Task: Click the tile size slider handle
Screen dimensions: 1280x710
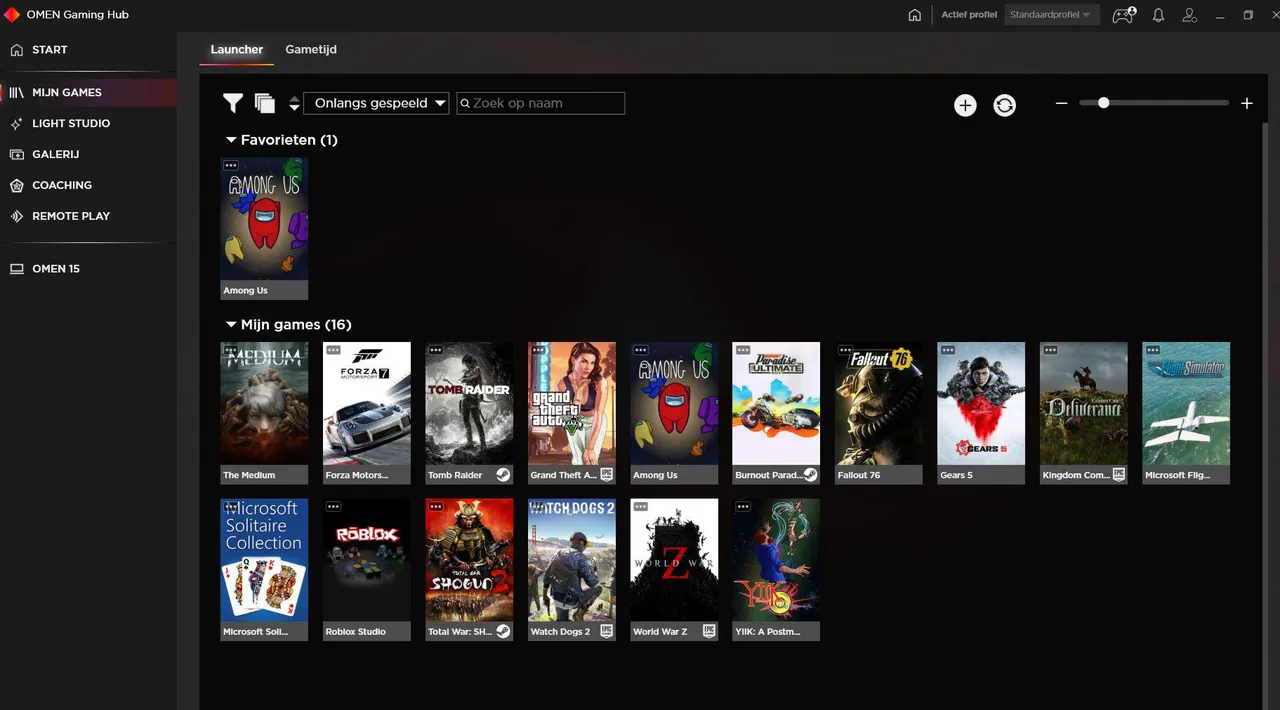Action: 1103,103
